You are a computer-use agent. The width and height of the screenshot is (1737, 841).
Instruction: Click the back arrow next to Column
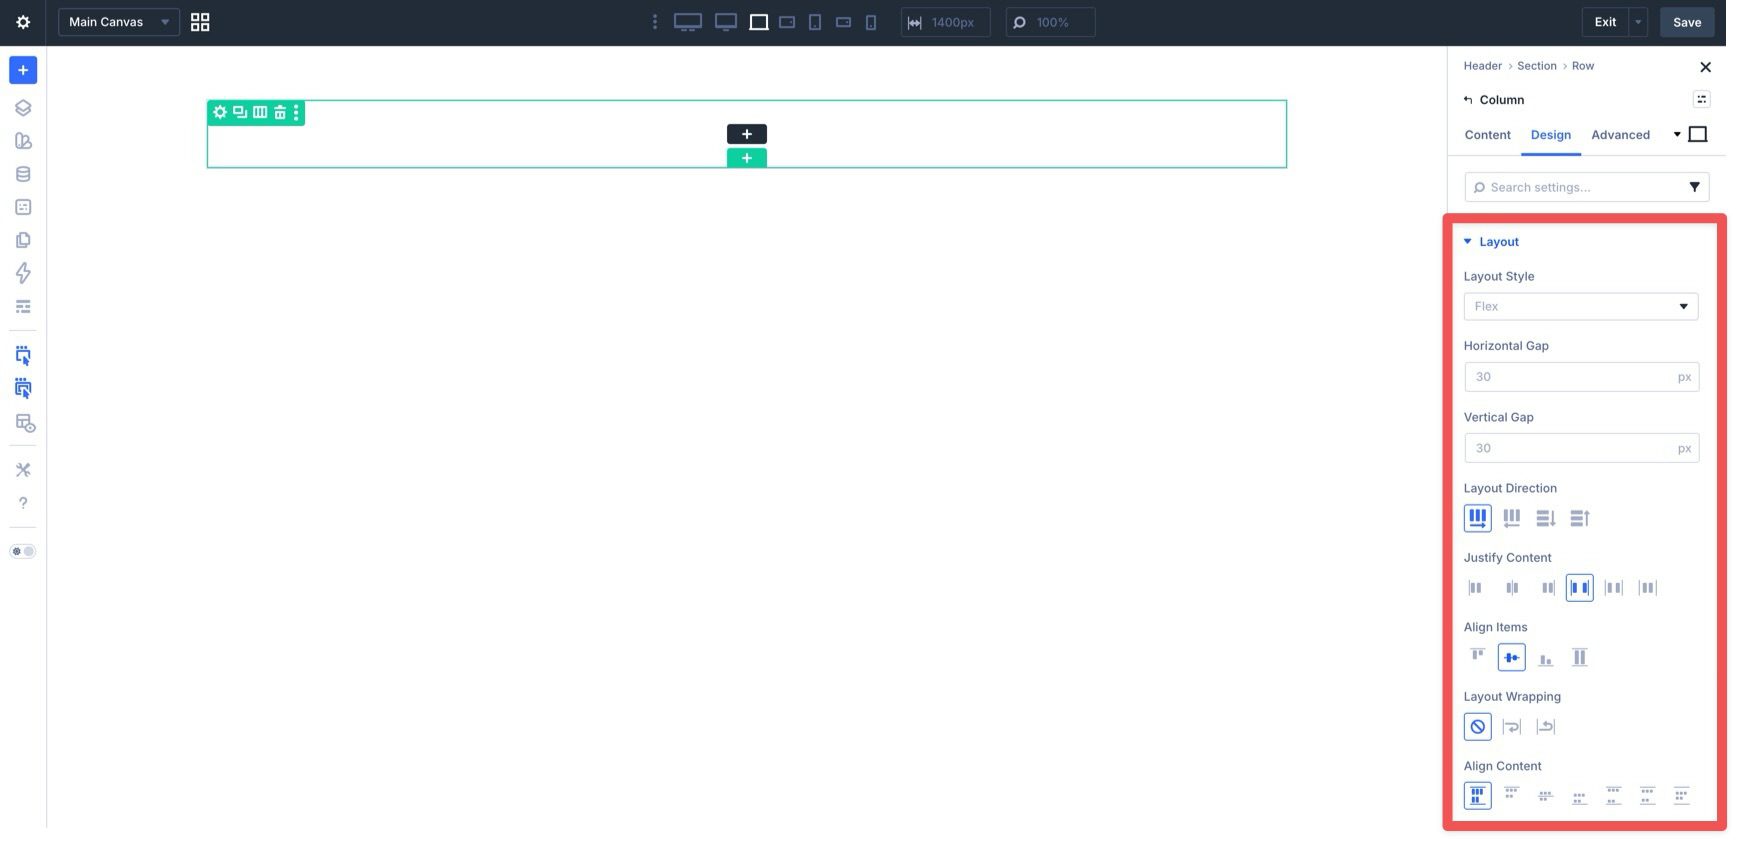[1468, 100]
